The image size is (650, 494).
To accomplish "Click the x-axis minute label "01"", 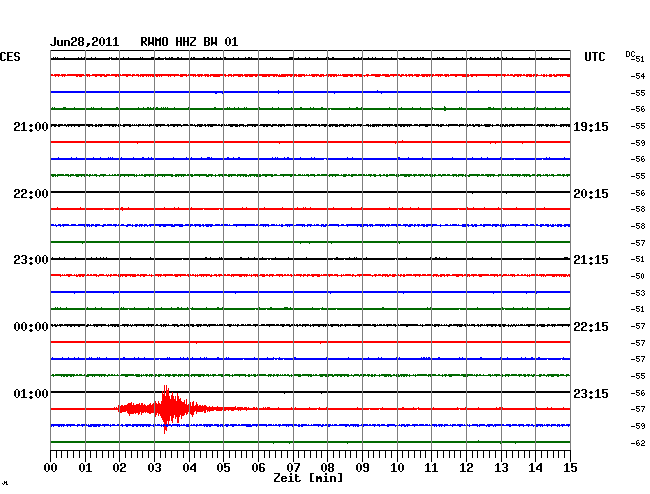I will (x=85, y=468).
